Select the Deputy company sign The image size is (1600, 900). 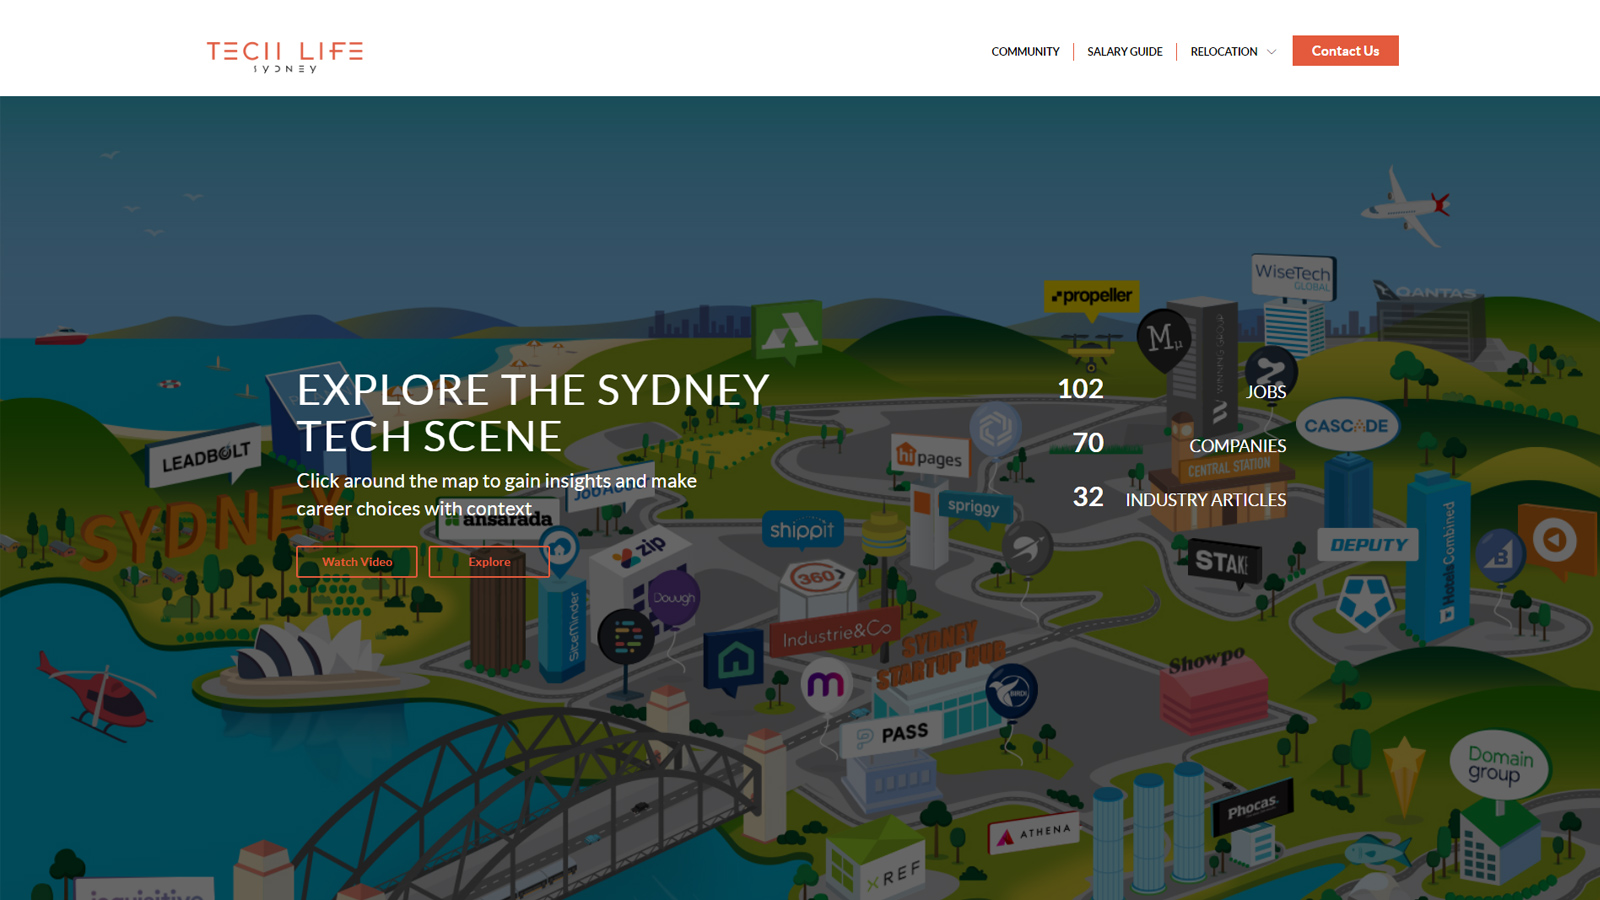point(1368,545)
